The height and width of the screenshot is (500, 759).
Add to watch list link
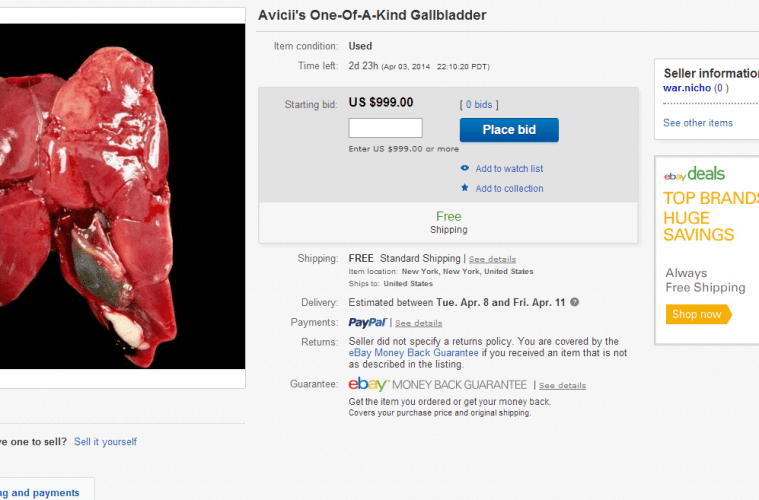coord(509,168)
